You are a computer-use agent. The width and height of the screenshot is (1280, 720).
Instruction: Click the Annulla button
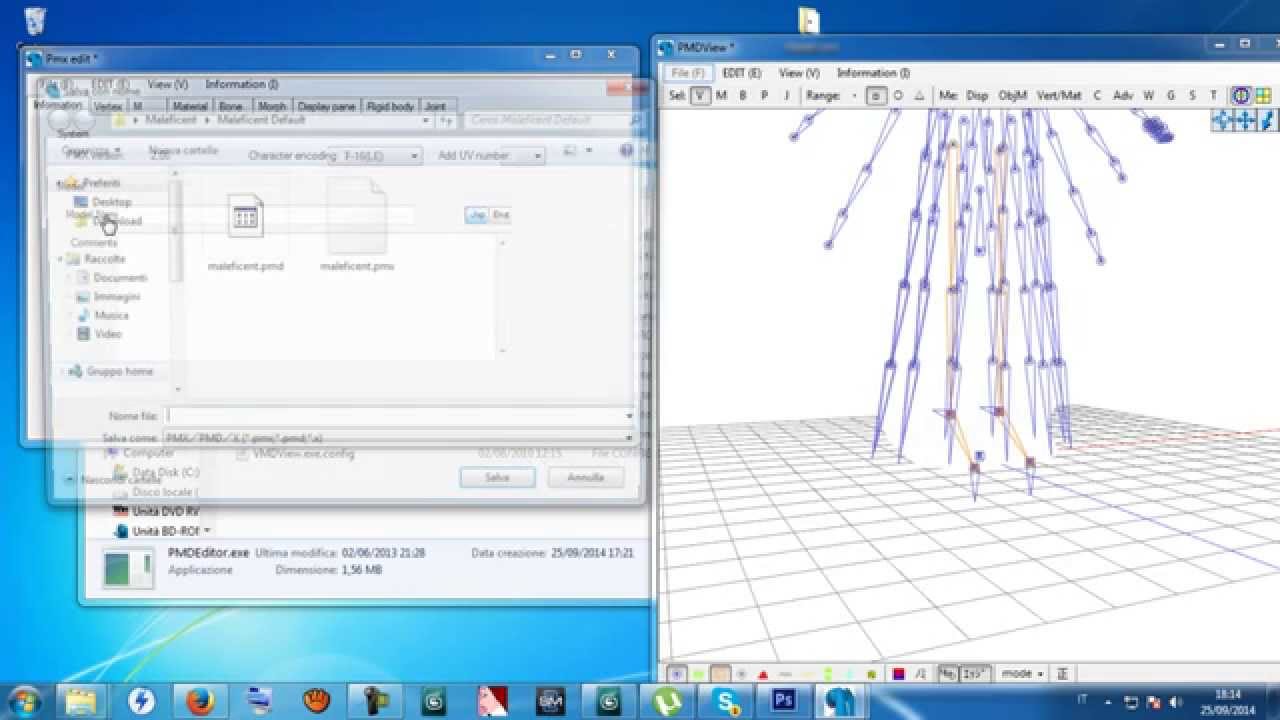[586, 478]
